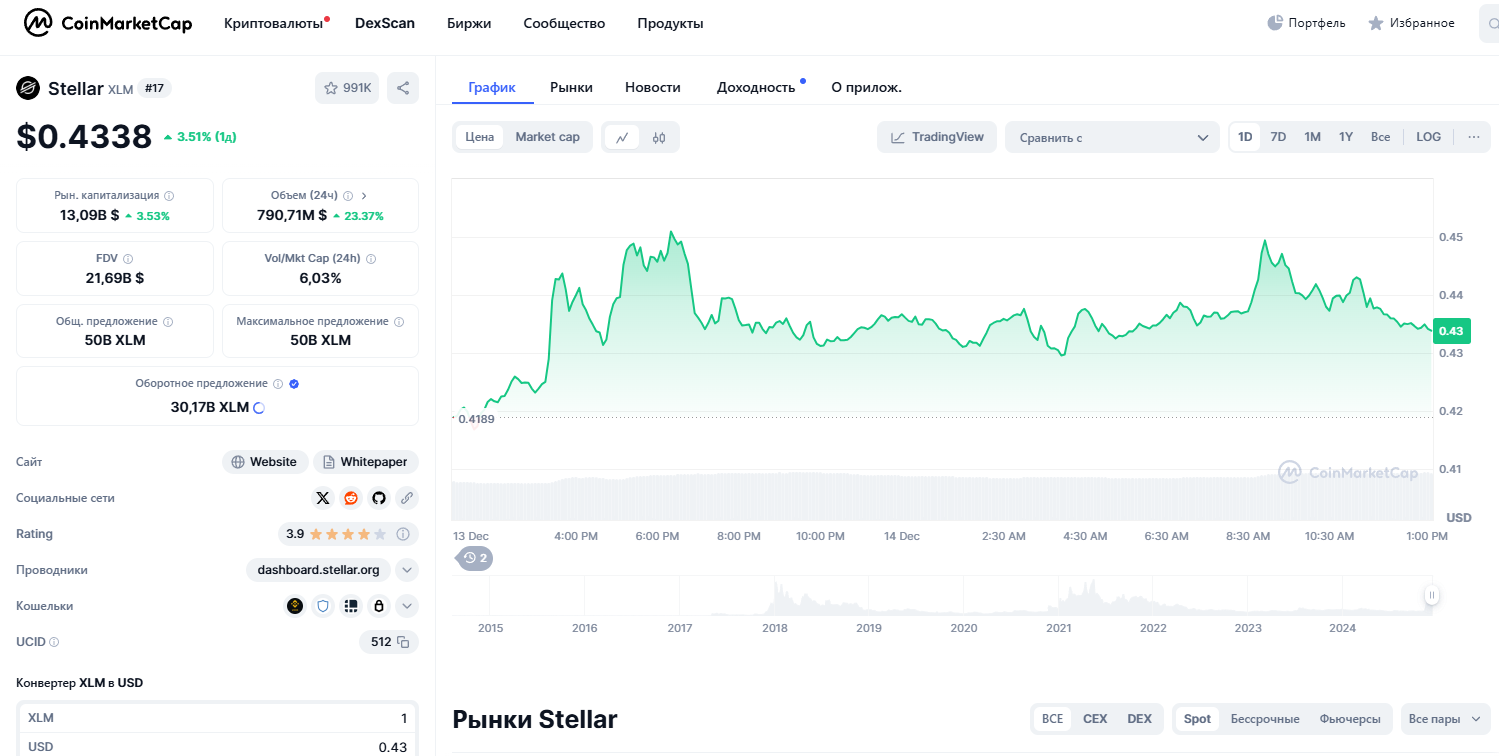Toggle LOG scale on chart
The image size is (1499, 756).
1429,137
